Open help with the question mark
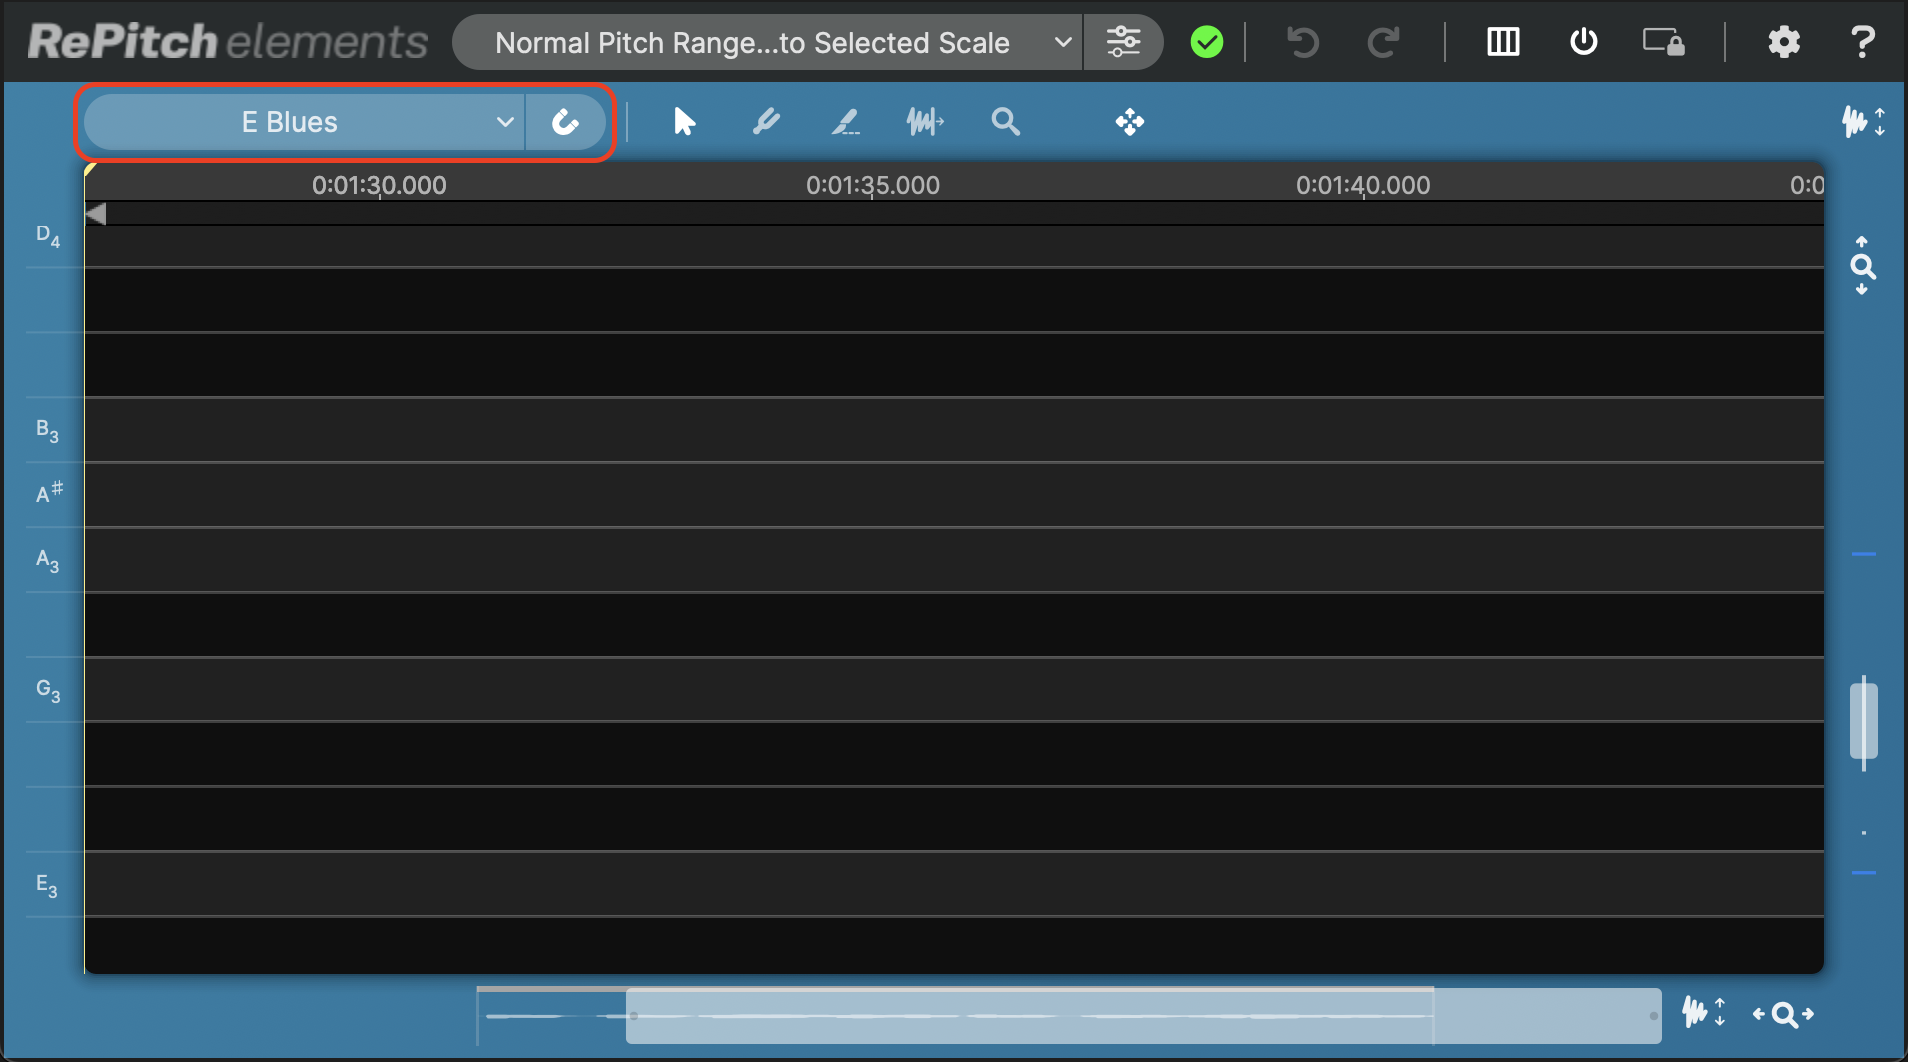 point(1862,42)
